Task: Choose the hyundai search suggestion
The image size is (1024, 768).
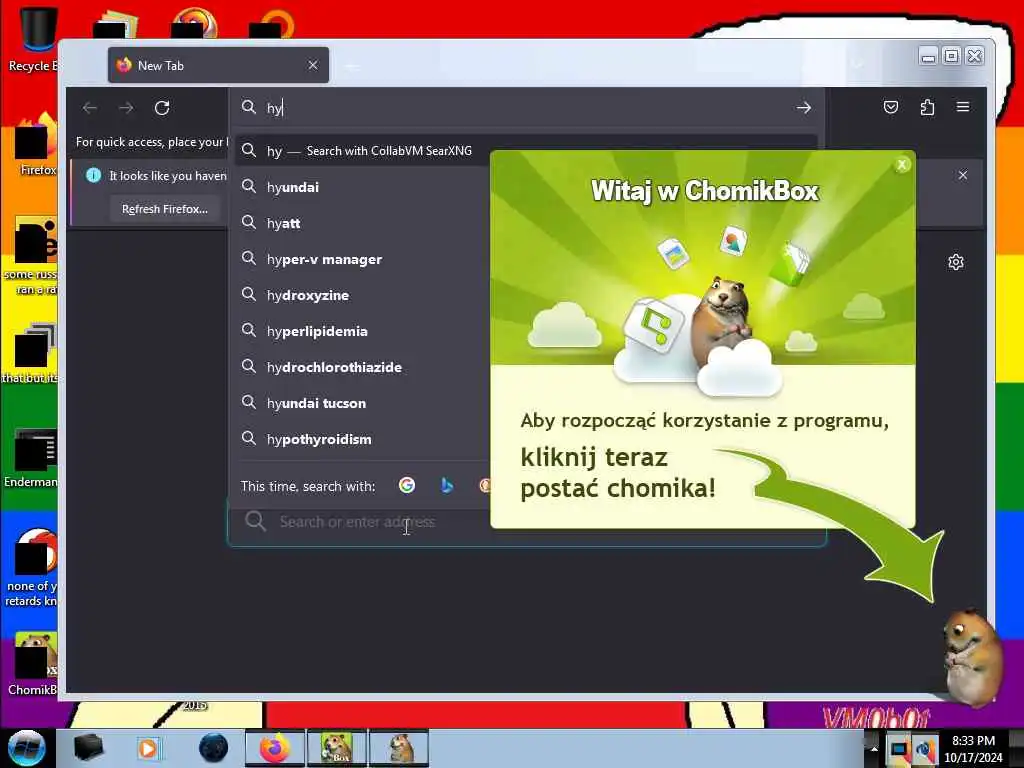Action: point(362,187)
